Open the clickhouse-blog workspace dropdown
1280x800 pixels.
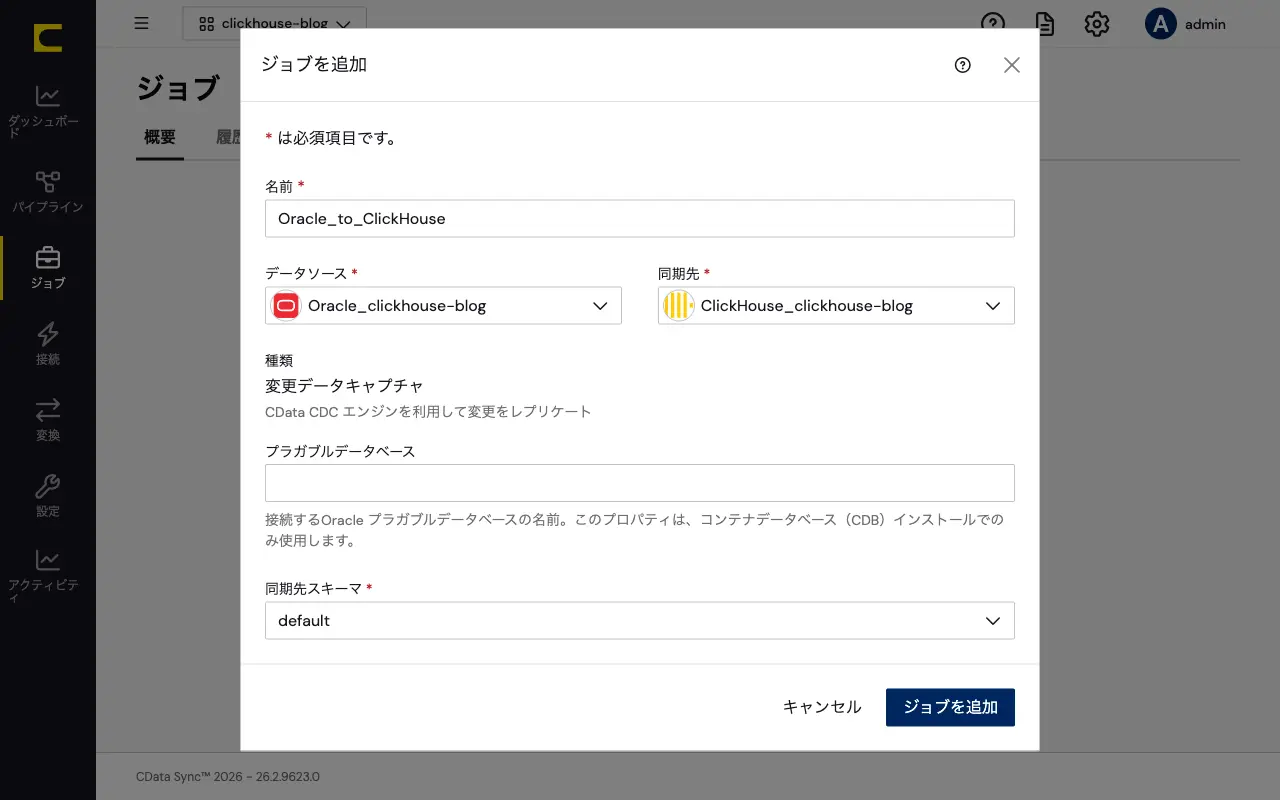tap(275, 23)
